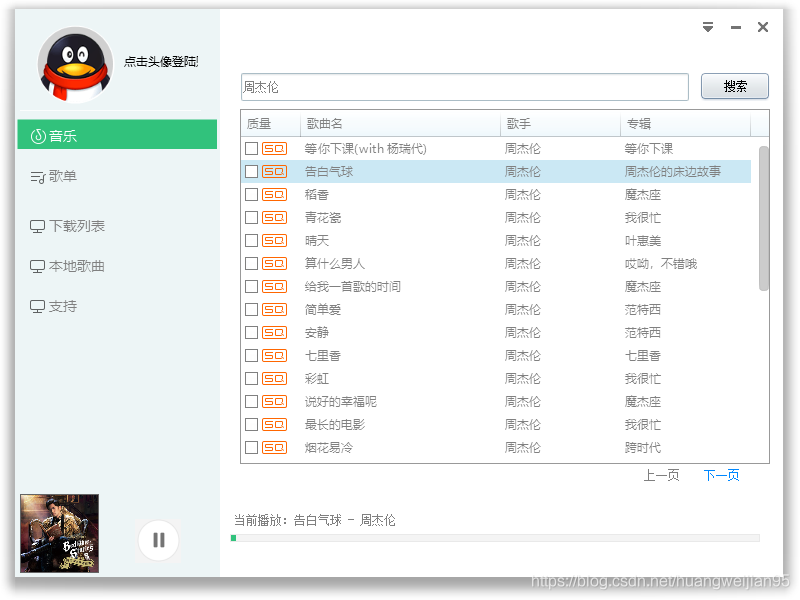Click the penguin avatar to log in
Image resolution: width=800 pixels, height=600 pixels.
pyautogui.click(x=75, y=65)
